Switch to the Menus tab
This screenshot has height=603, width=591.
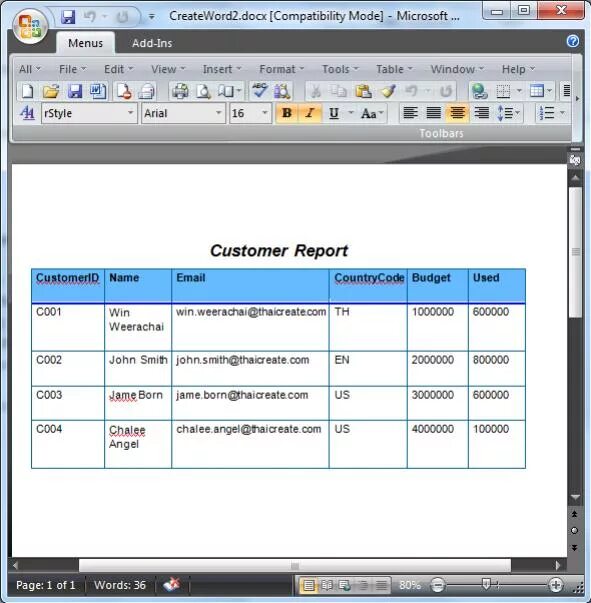click(85, 43)
